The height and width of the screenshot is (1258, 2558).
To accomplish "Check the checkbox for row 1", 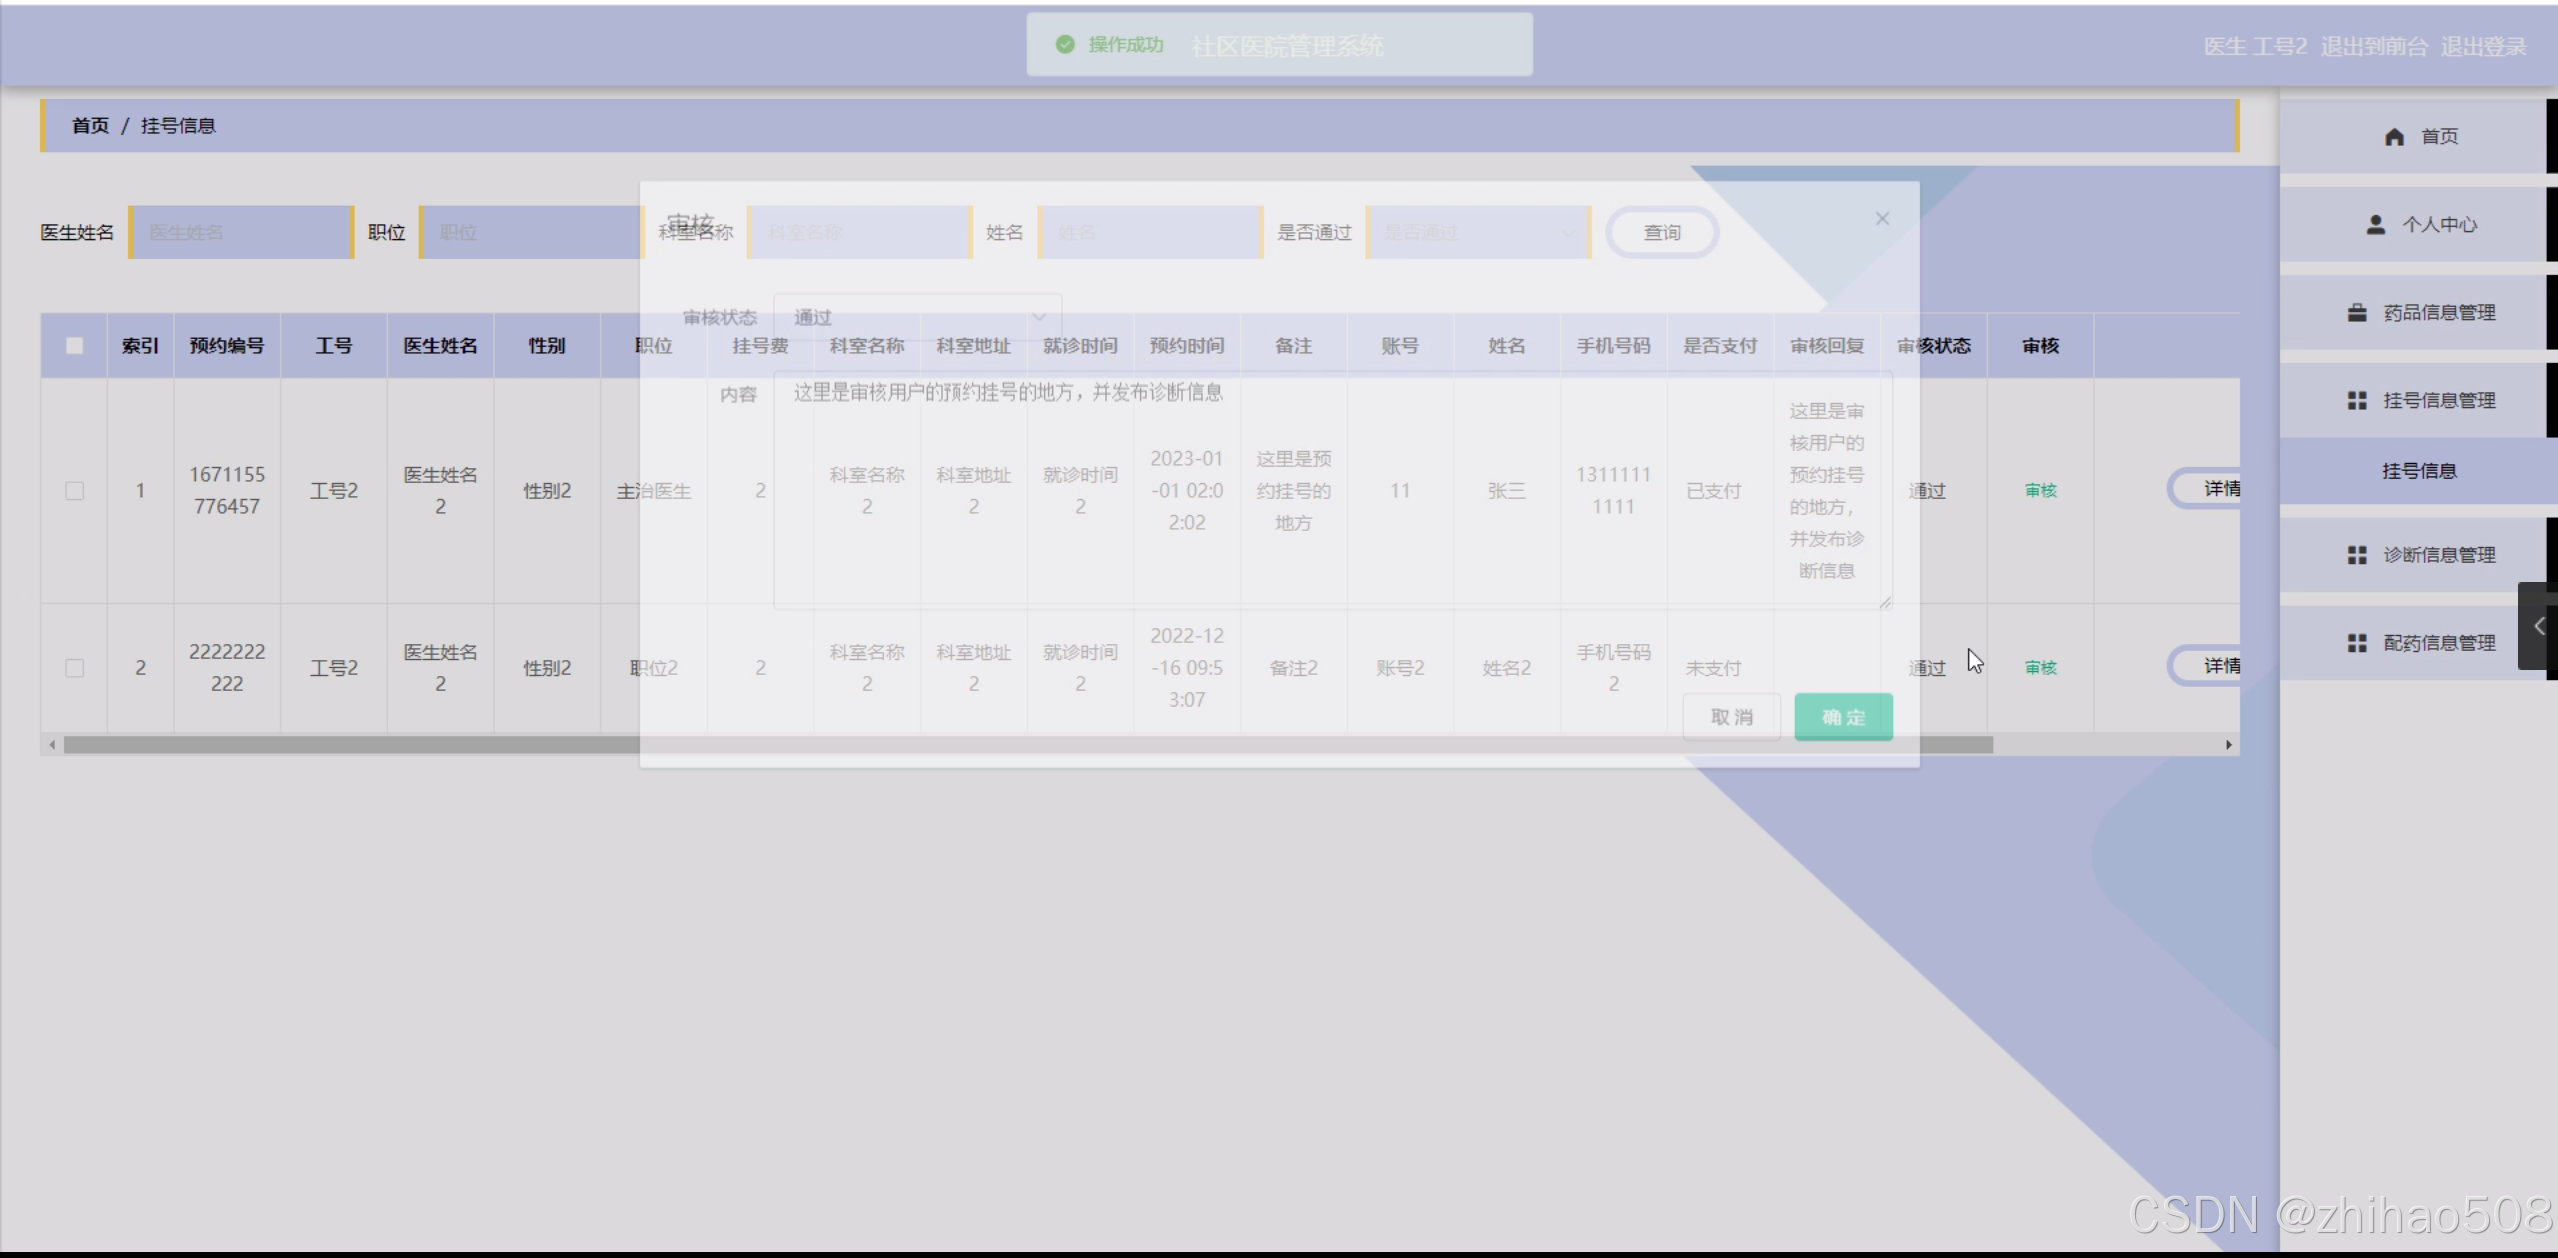I will [x=74, y=491].
